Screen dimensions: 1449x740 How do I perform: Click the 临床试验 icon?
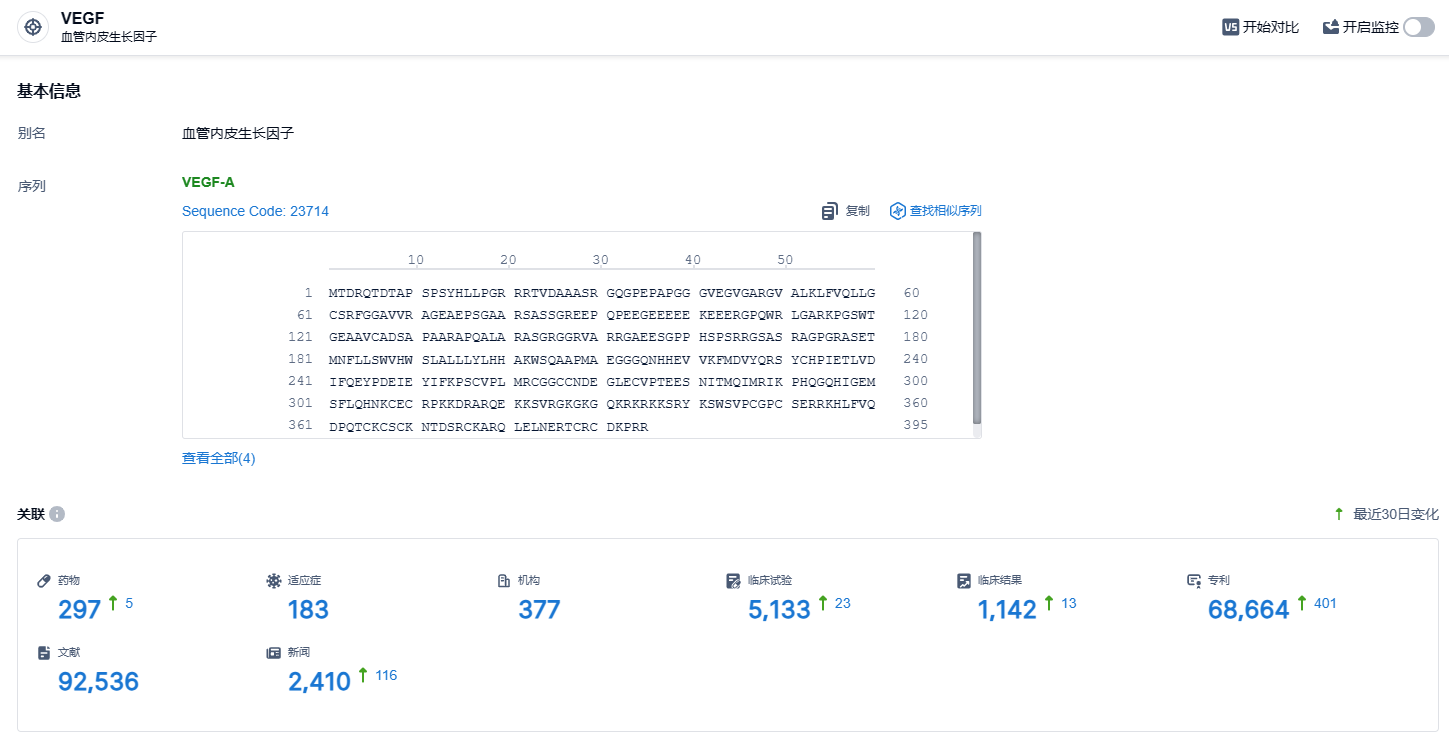(x=733, y=580)
